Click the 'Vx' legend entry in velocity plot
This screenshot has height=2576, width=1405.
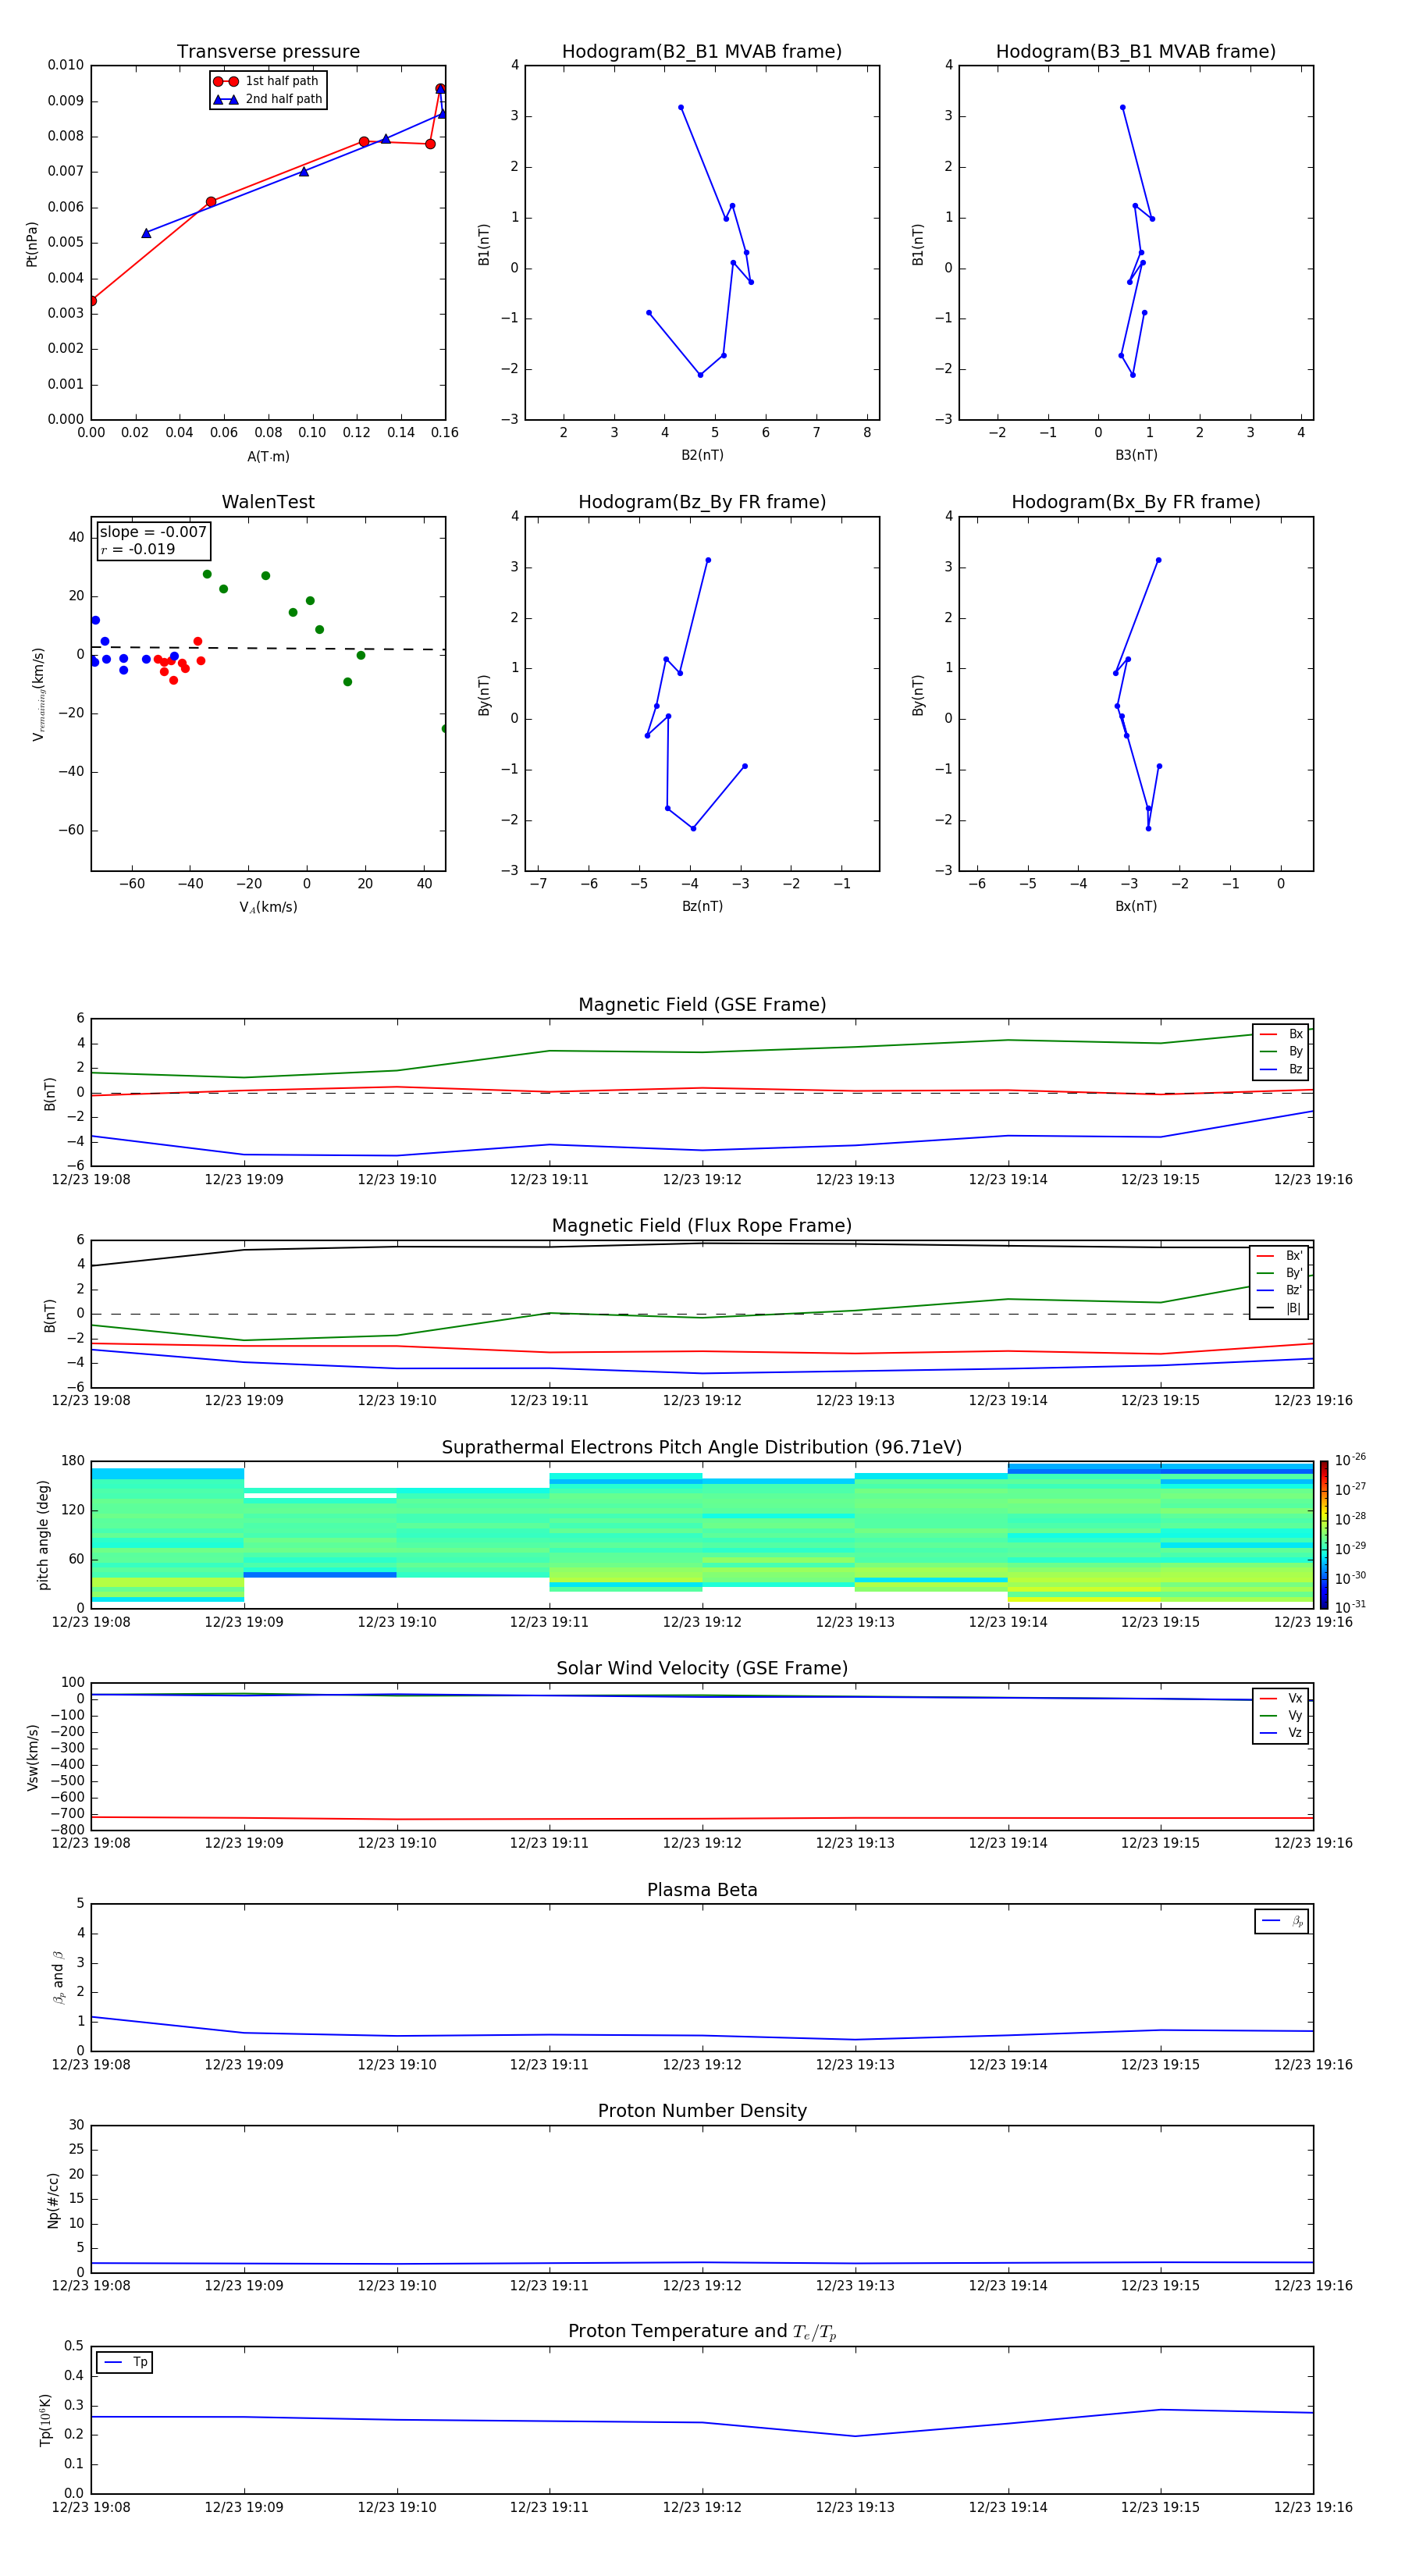tap(1281, 1698)
